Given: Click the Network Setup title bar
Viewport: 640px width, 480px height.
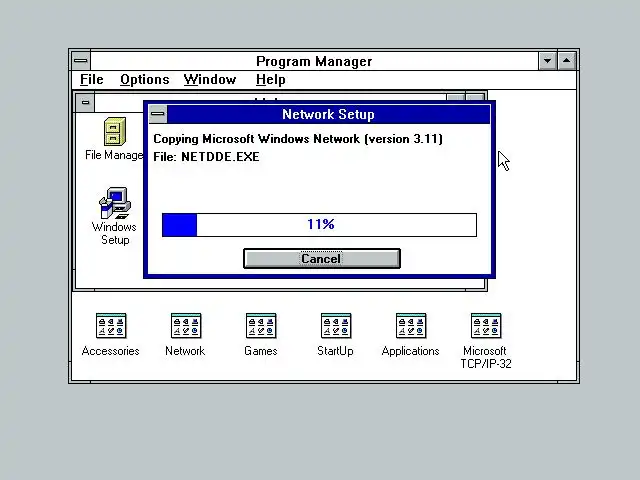Looking at the screenshot, I should pyautogui.click(x=328, y=114).
